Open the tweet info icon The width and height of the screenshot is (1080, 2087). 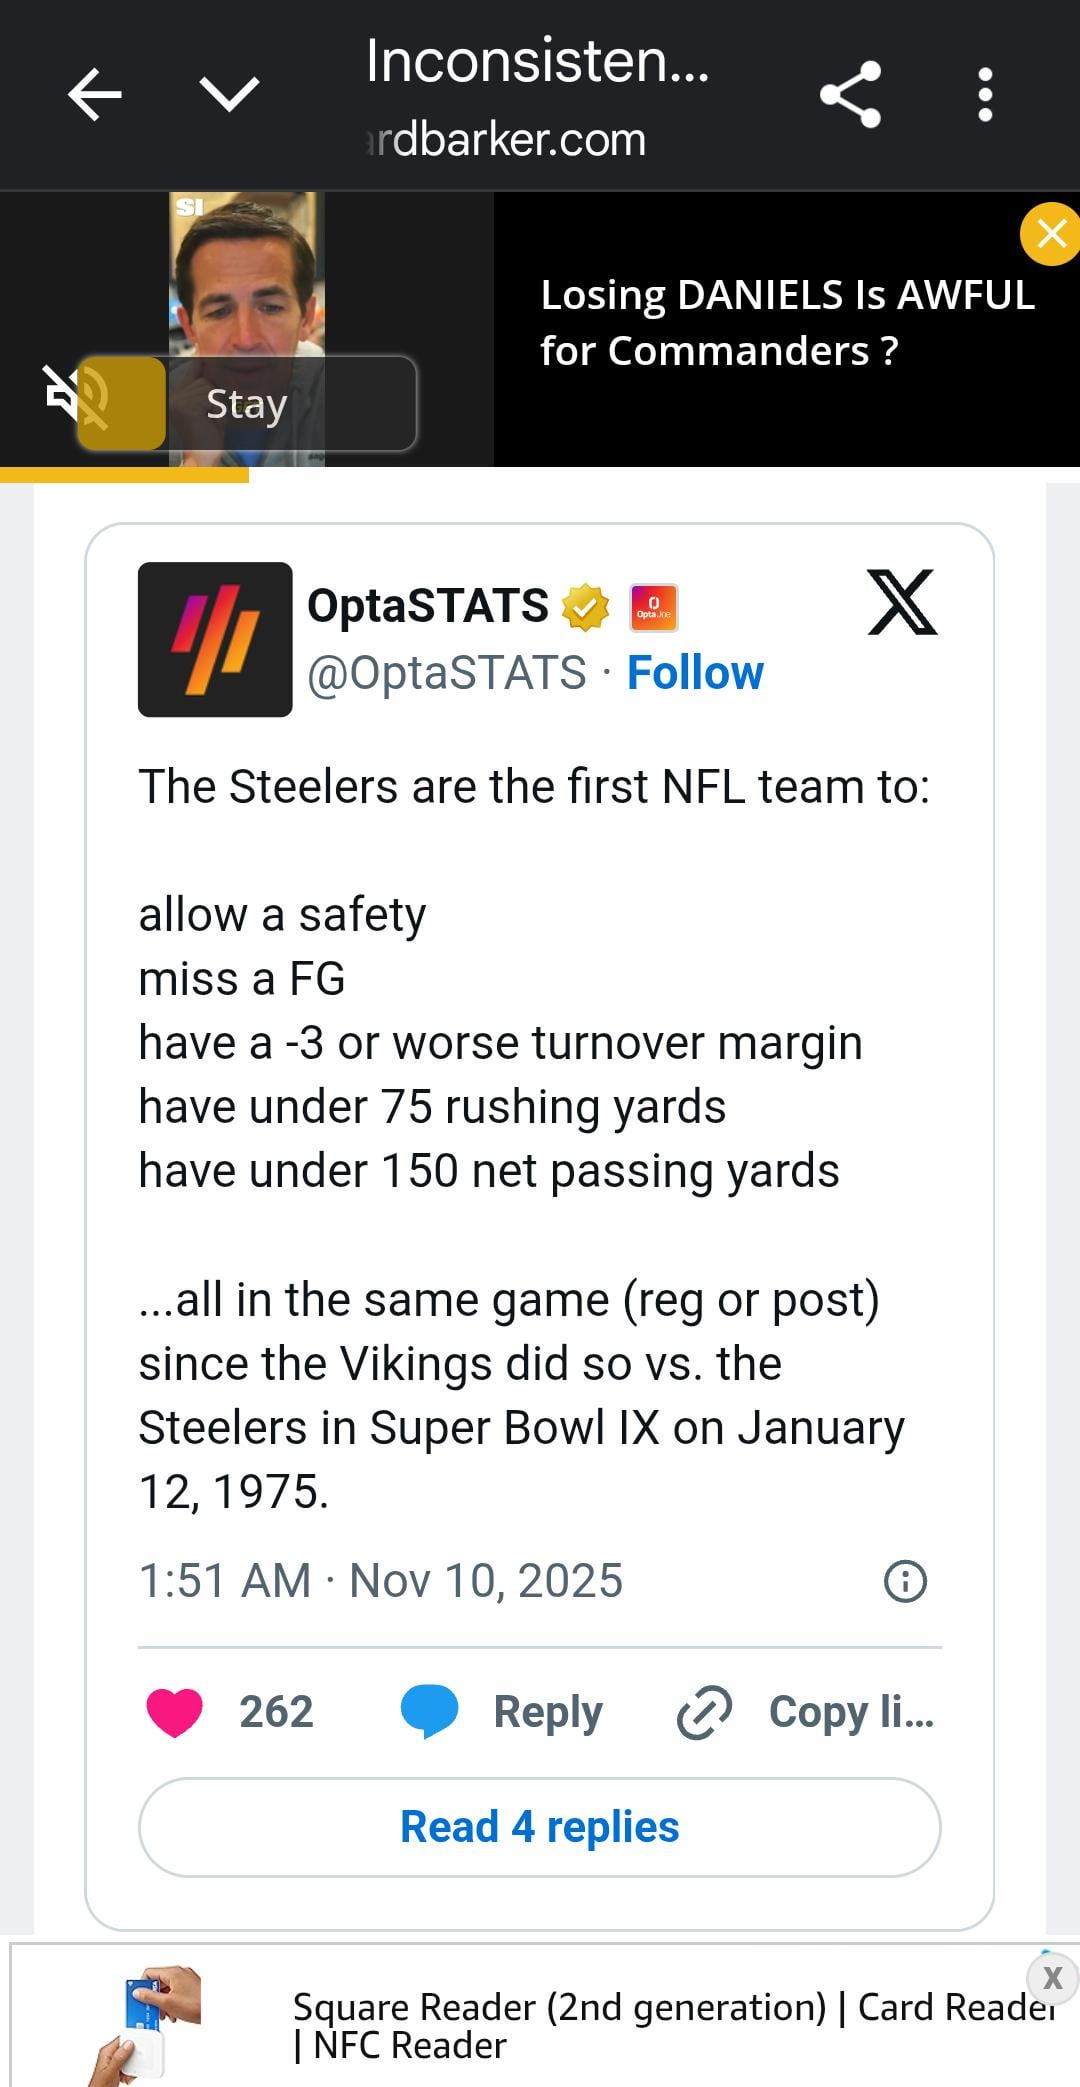905,1581
